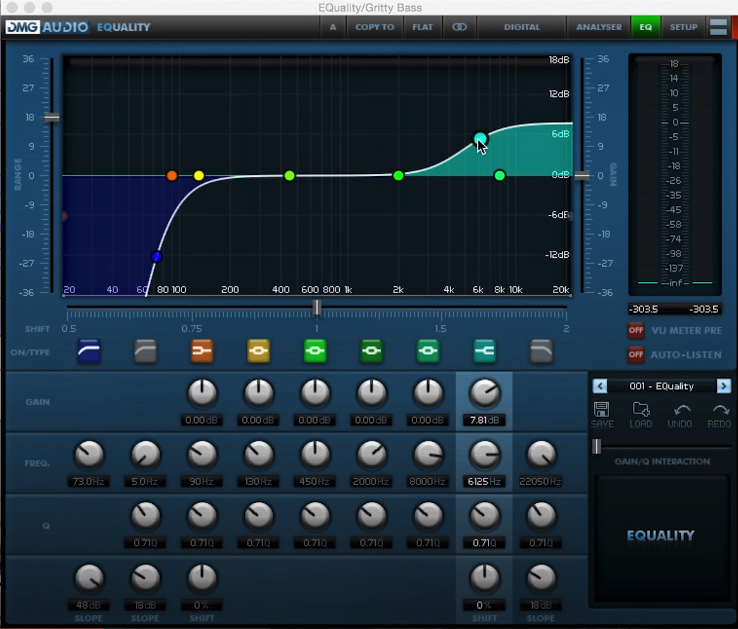
Task: Click the 73.0Hz frequency value field
Action: tap(88, 482)
